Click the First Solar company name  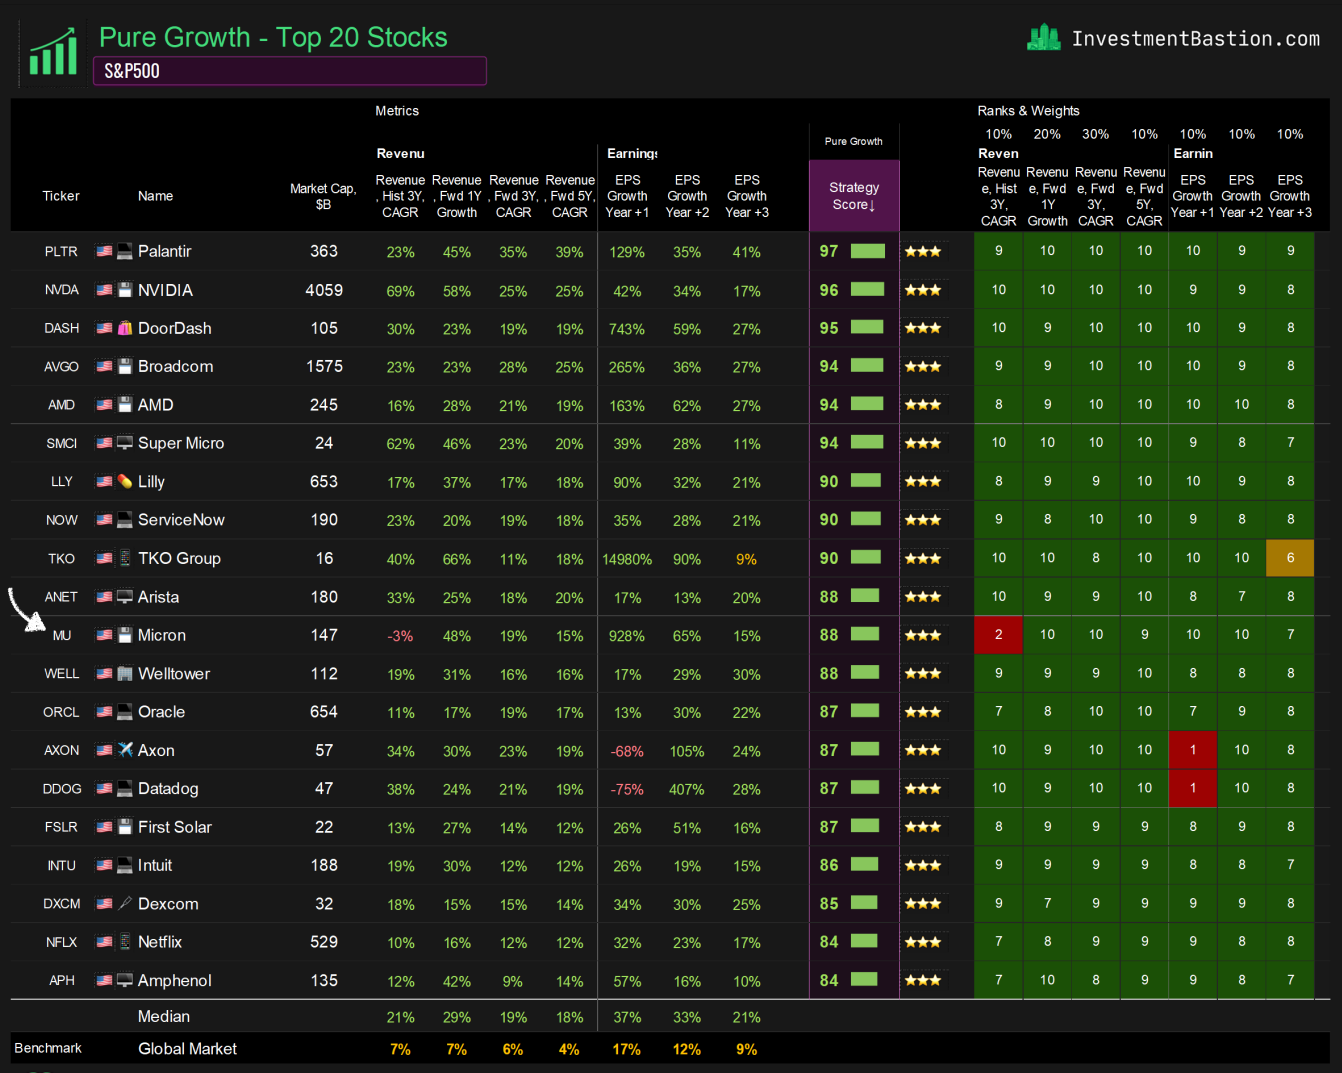pyautogui.click(x=175, y=827)
